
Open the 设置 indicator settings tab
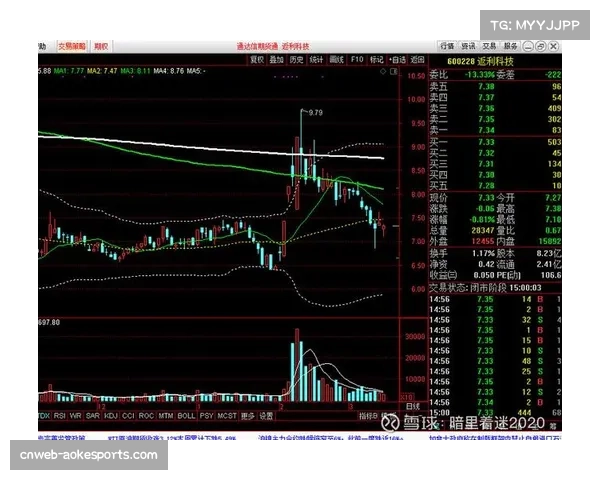[265, 415]
